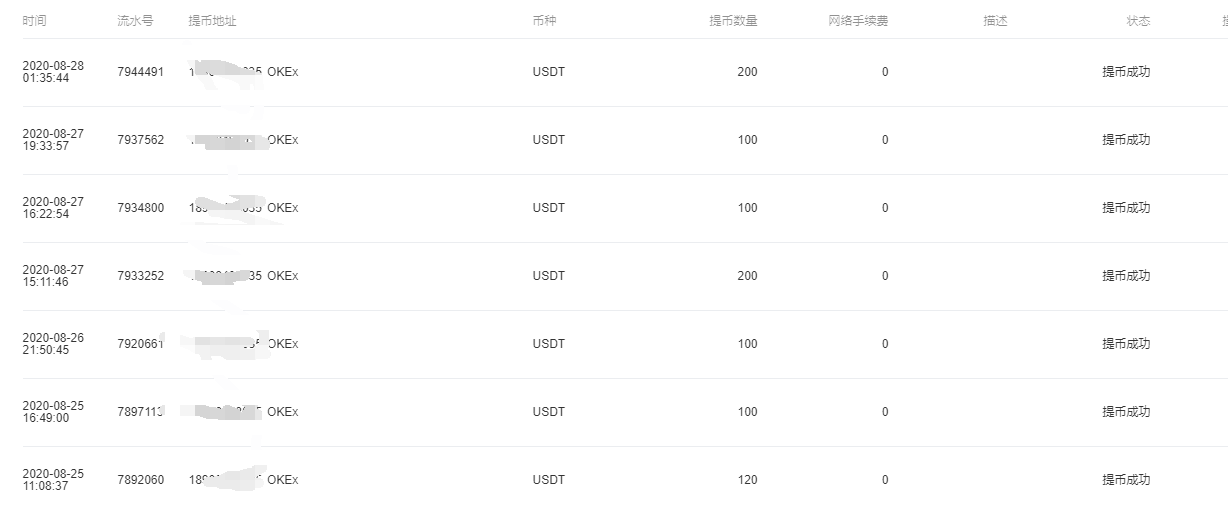Click the 流水号 column header
This screenshot has height=507, width=1228.
(x=135, y=21)
